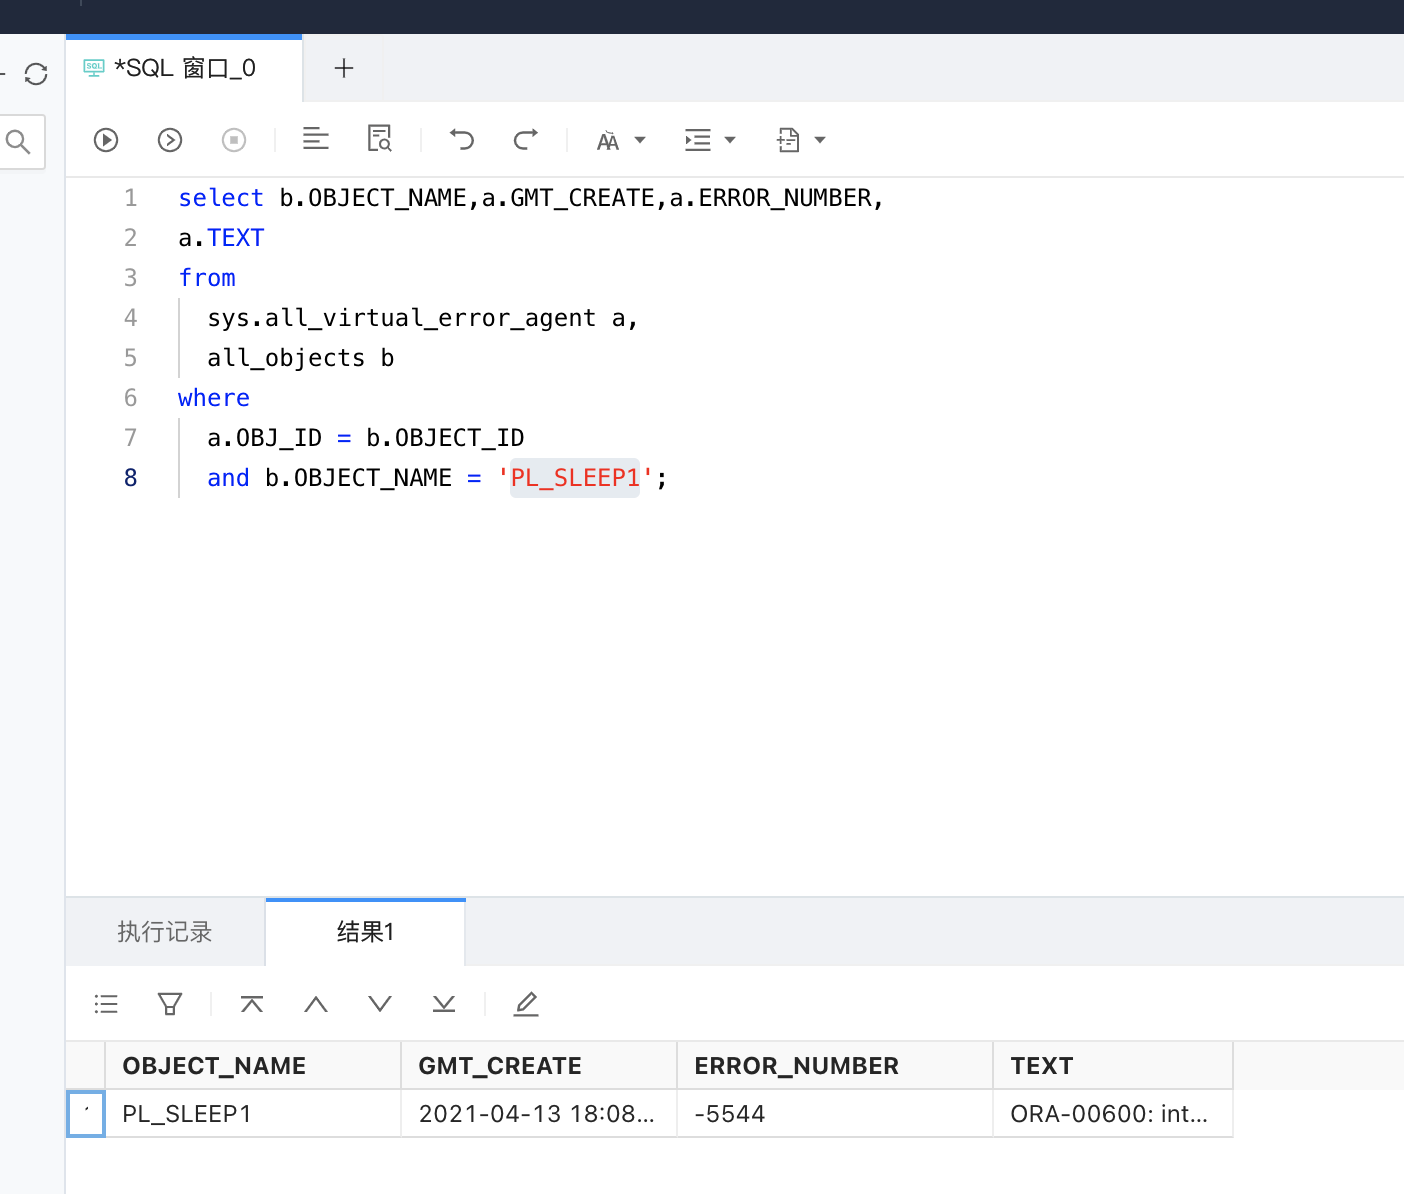Open column filter in results toolbar
Screen dimensions: 1404x1194
pyautogui.click(x=170, y=1004)
